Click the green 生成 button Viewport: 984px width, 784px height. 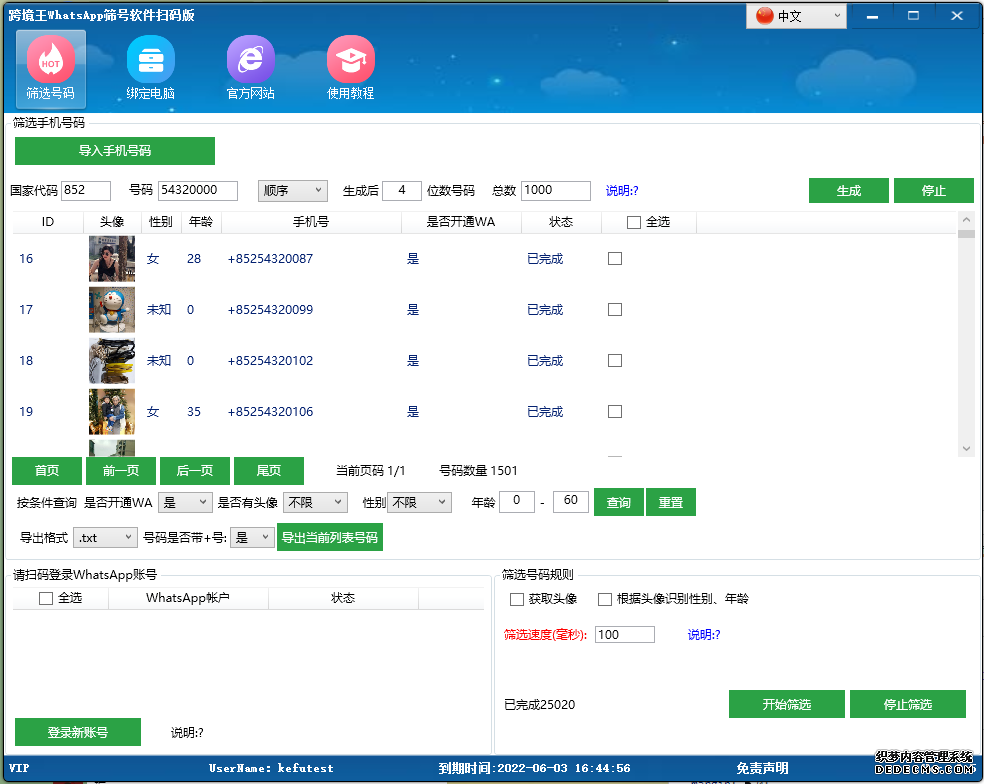[848, 191]
